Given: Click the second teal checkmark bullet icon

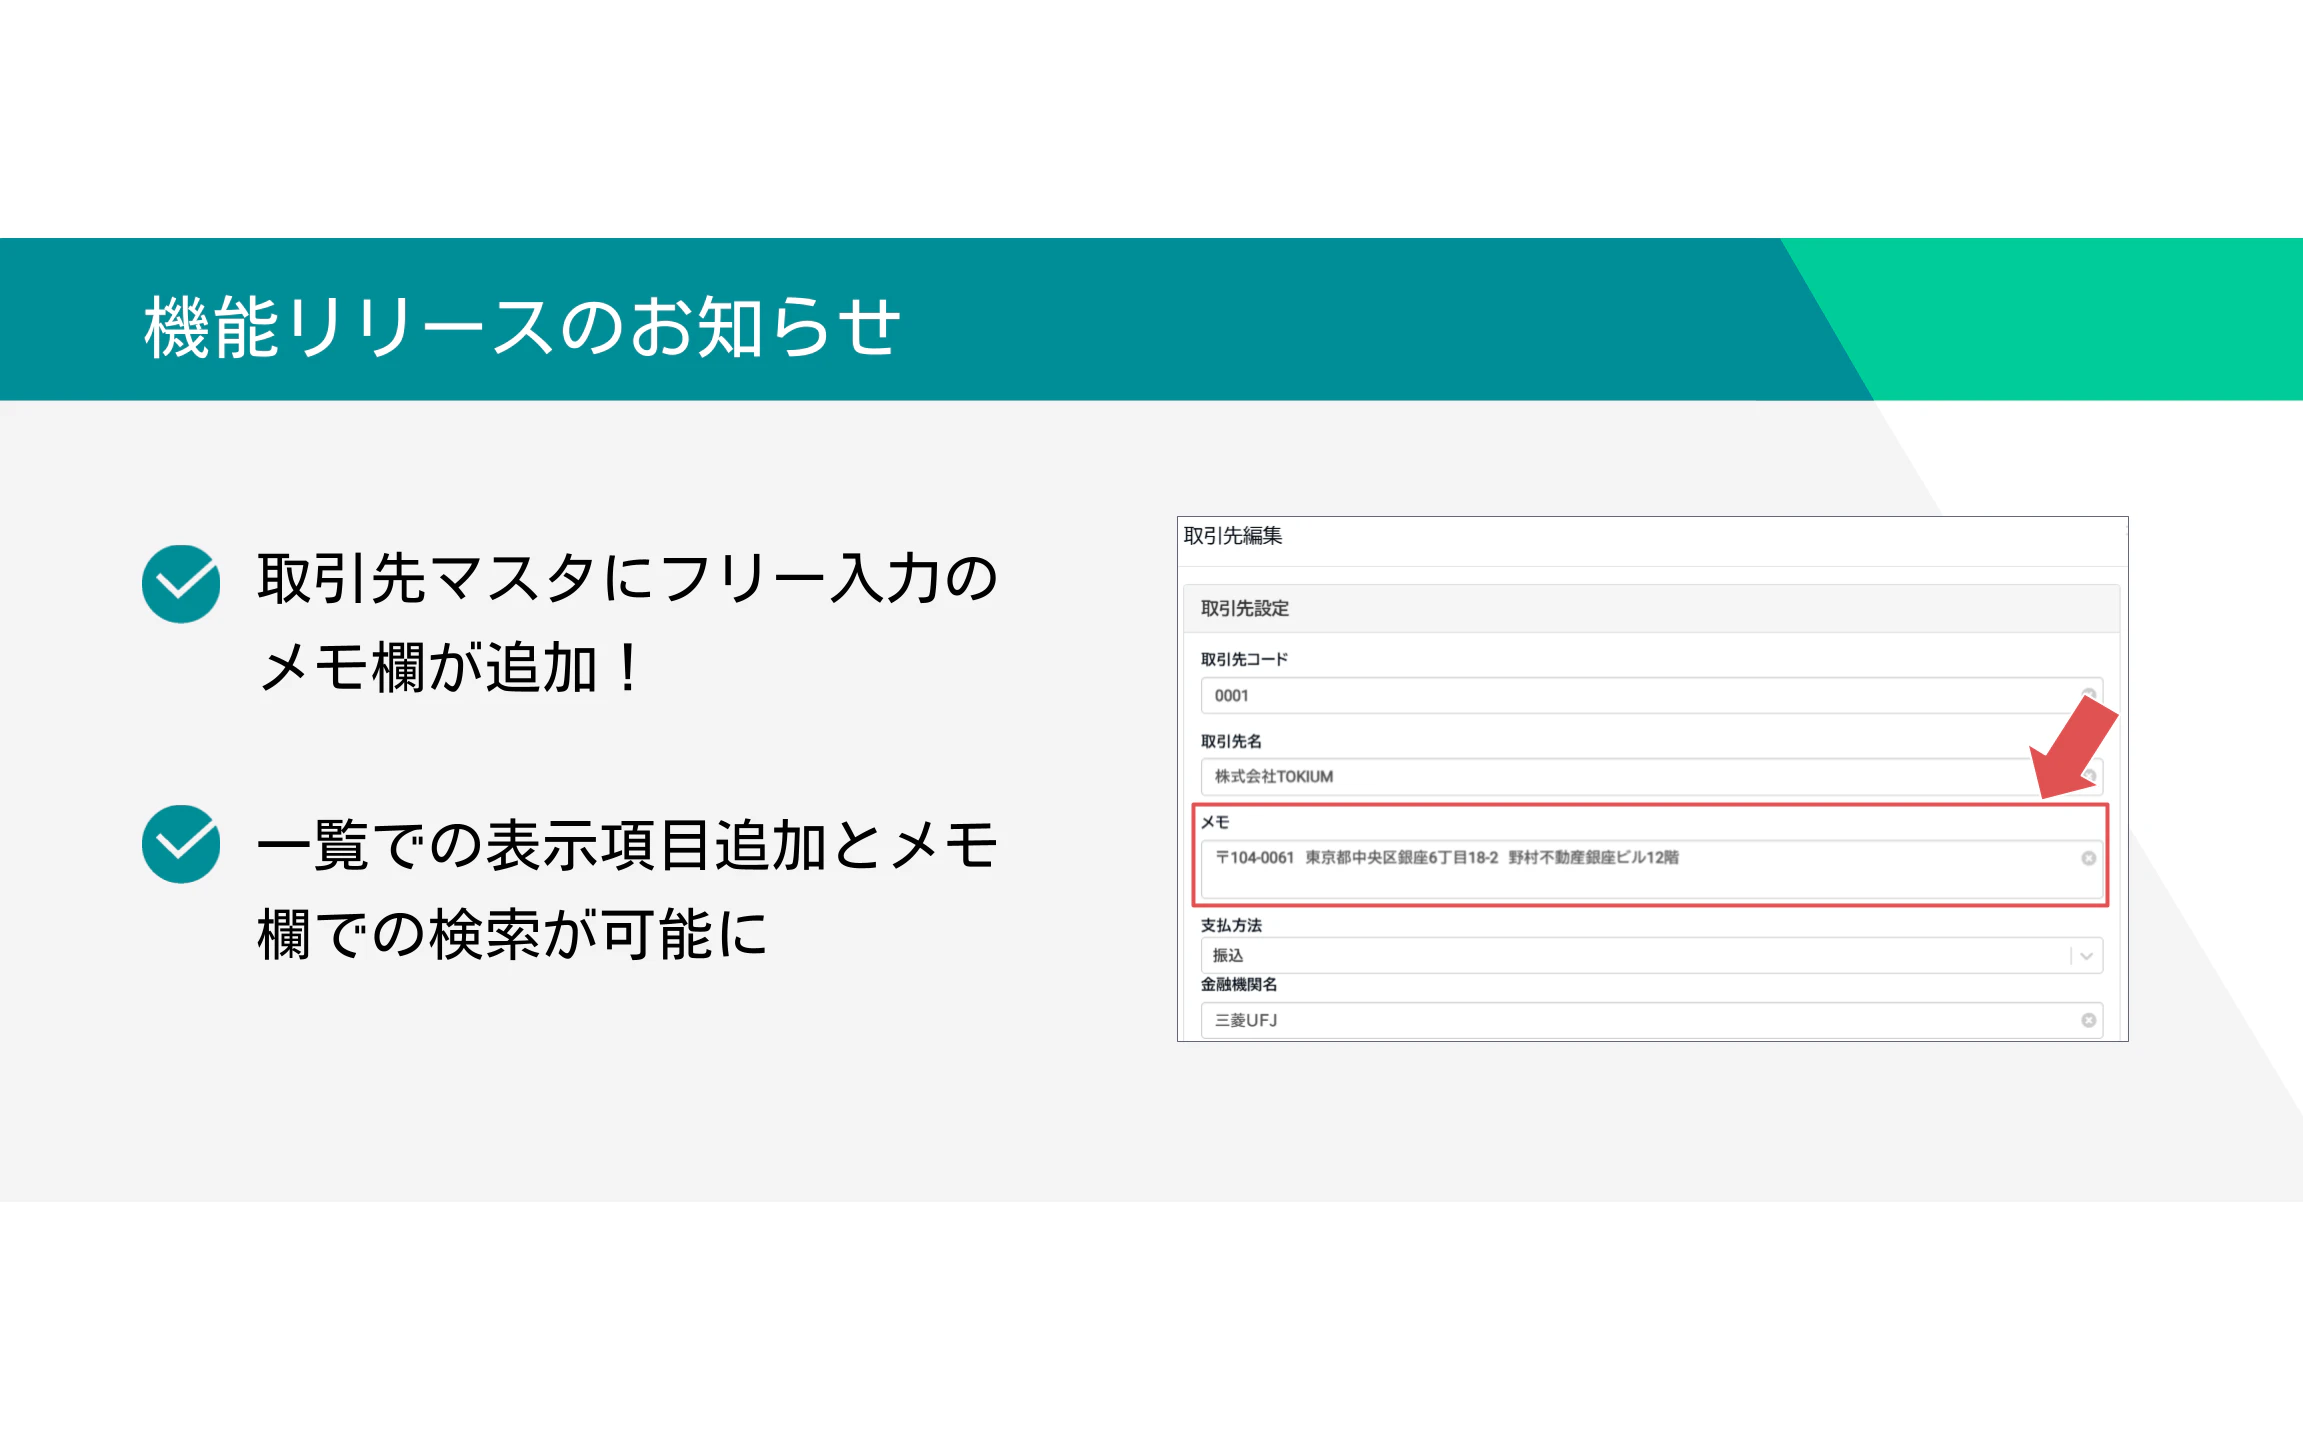Looking at the screenshot, I should point(181,844).
